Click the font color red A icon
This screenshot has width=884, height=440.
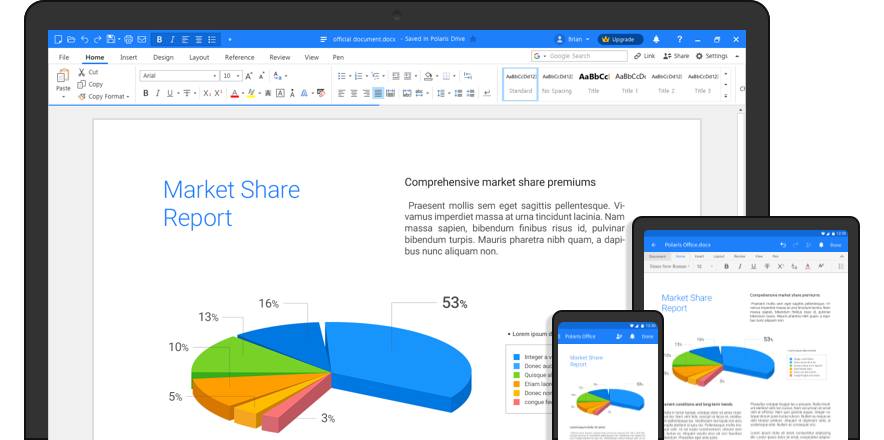tap(235, 93)
